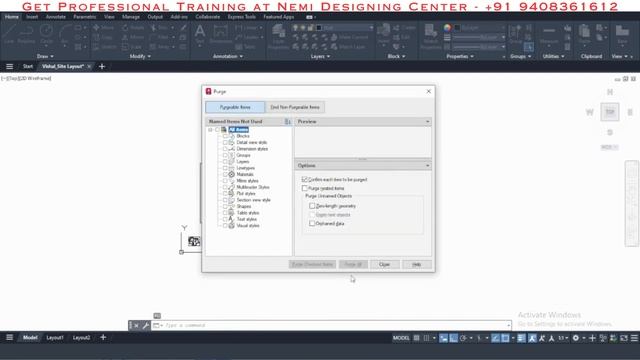
Task: Open the Annotate ribbon tab
Action: (x=56, y=17)
